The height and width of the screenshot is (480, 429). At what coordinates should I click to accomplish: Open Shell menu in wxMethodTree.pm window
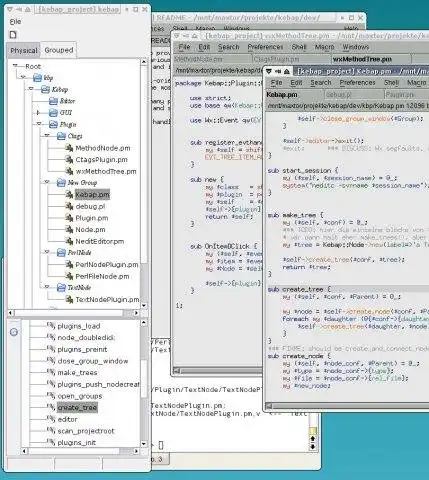point(299,47)
